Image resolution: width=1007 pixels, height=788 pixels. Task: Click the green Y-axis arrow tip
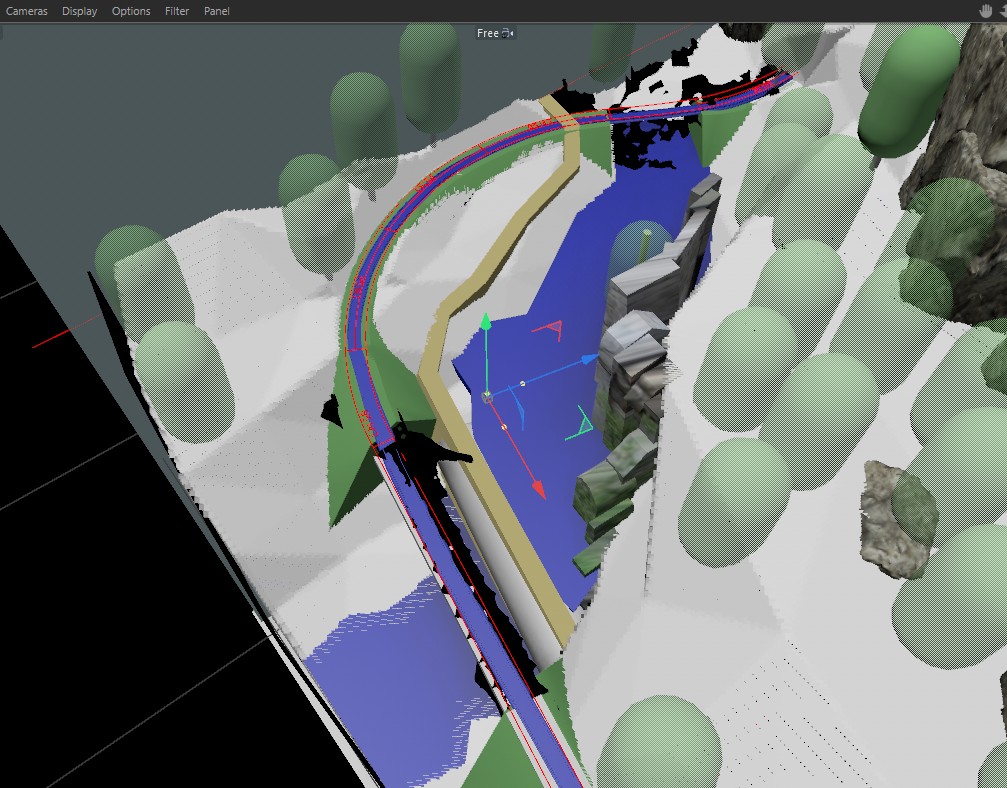[485, 322]
